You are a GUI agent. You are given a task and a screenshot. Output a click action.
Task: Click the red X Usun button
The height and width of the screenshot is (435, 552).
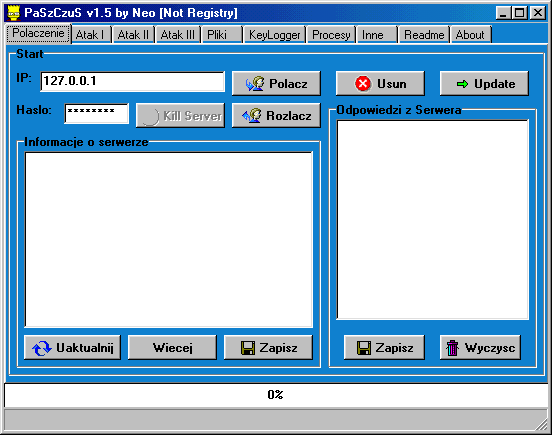pos(380,83)
